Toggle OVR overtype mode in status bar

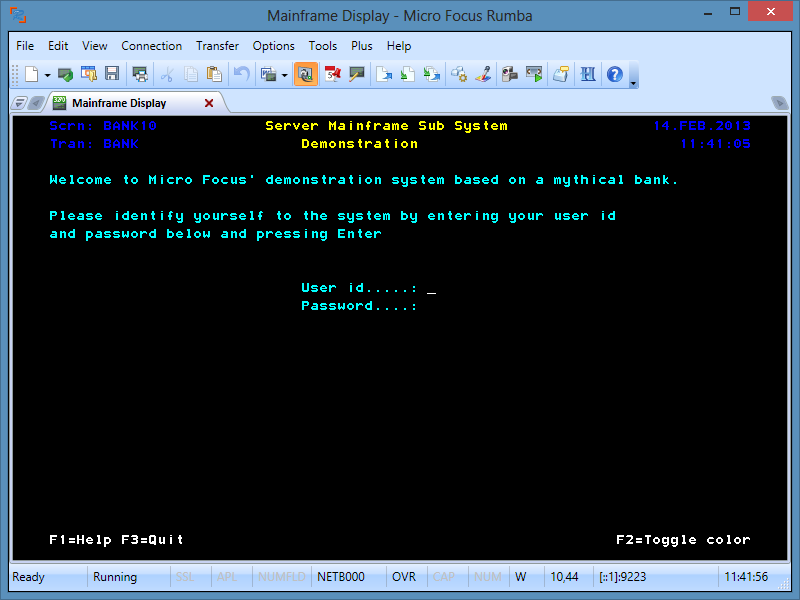coord(404,577)
